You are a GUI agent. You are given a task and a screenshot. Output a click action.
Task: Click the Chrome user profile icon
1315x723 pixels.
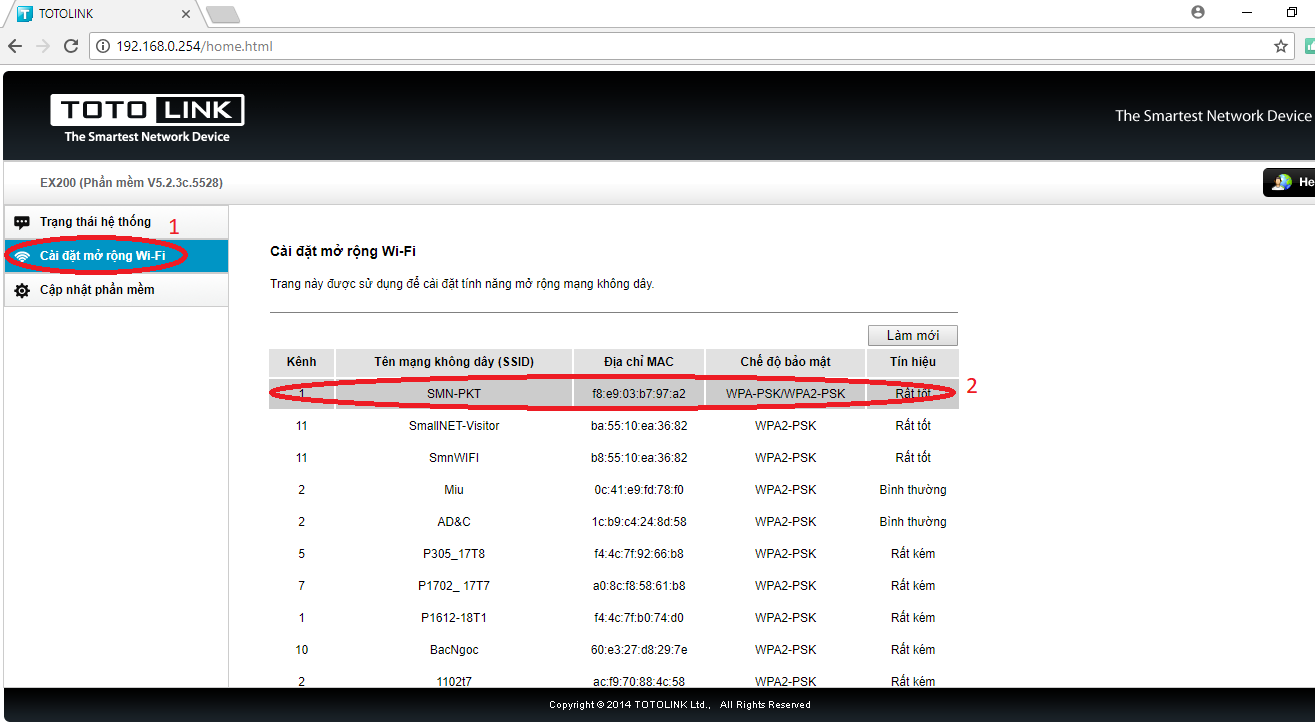1198,12
